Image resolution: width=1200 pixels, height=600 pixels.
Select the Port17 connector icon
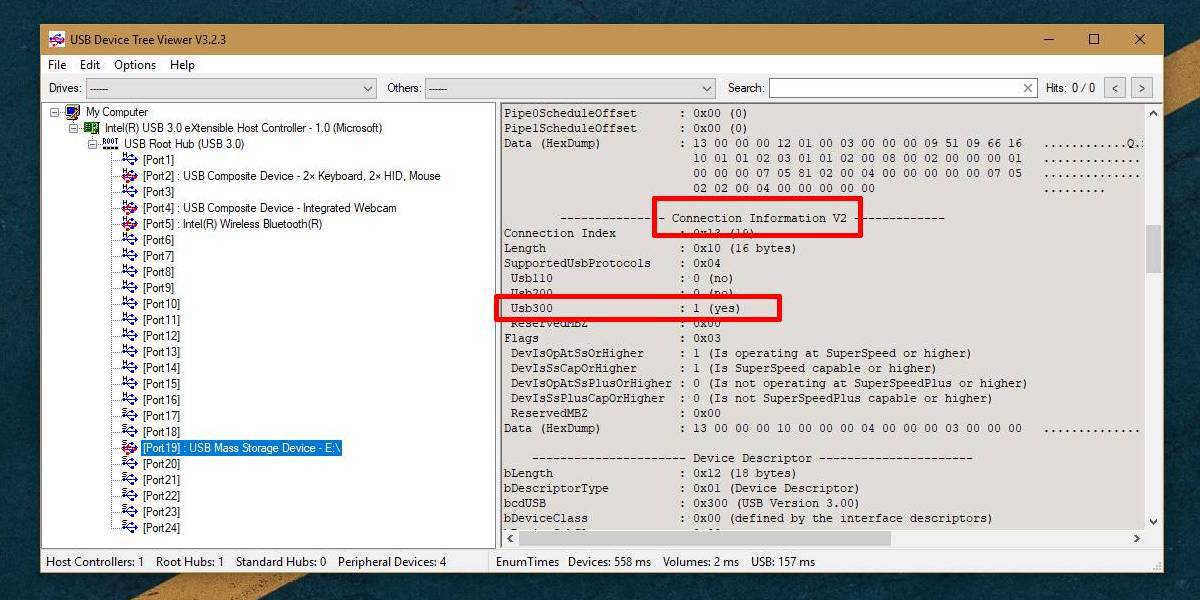(130, 415)
